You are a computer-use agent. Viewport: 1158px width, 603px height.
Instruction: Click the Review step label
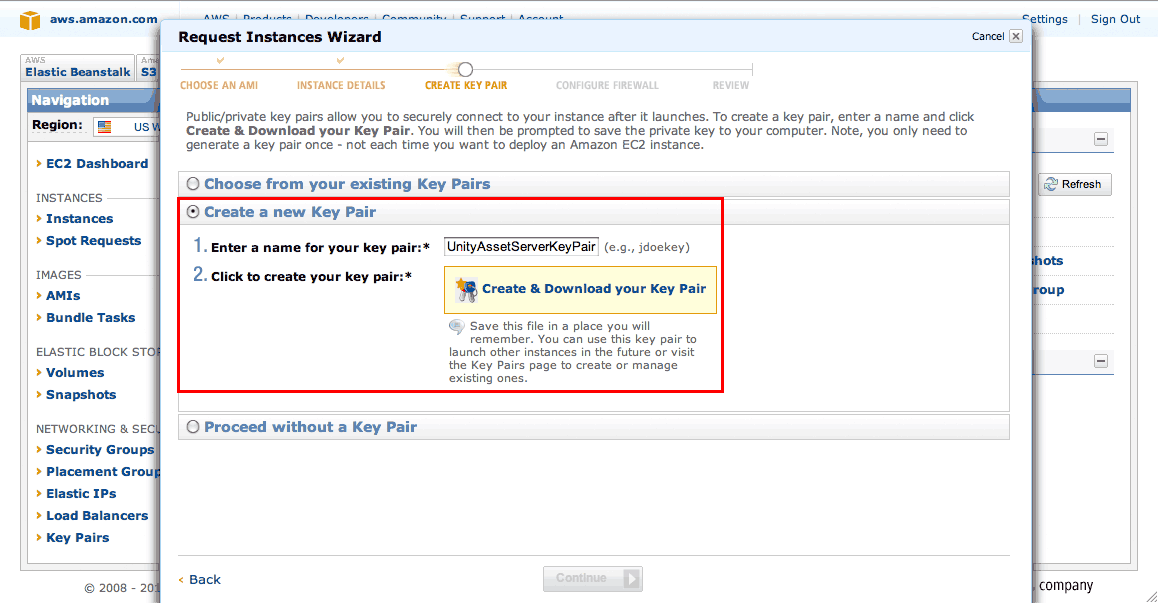(x=730, y=85)
